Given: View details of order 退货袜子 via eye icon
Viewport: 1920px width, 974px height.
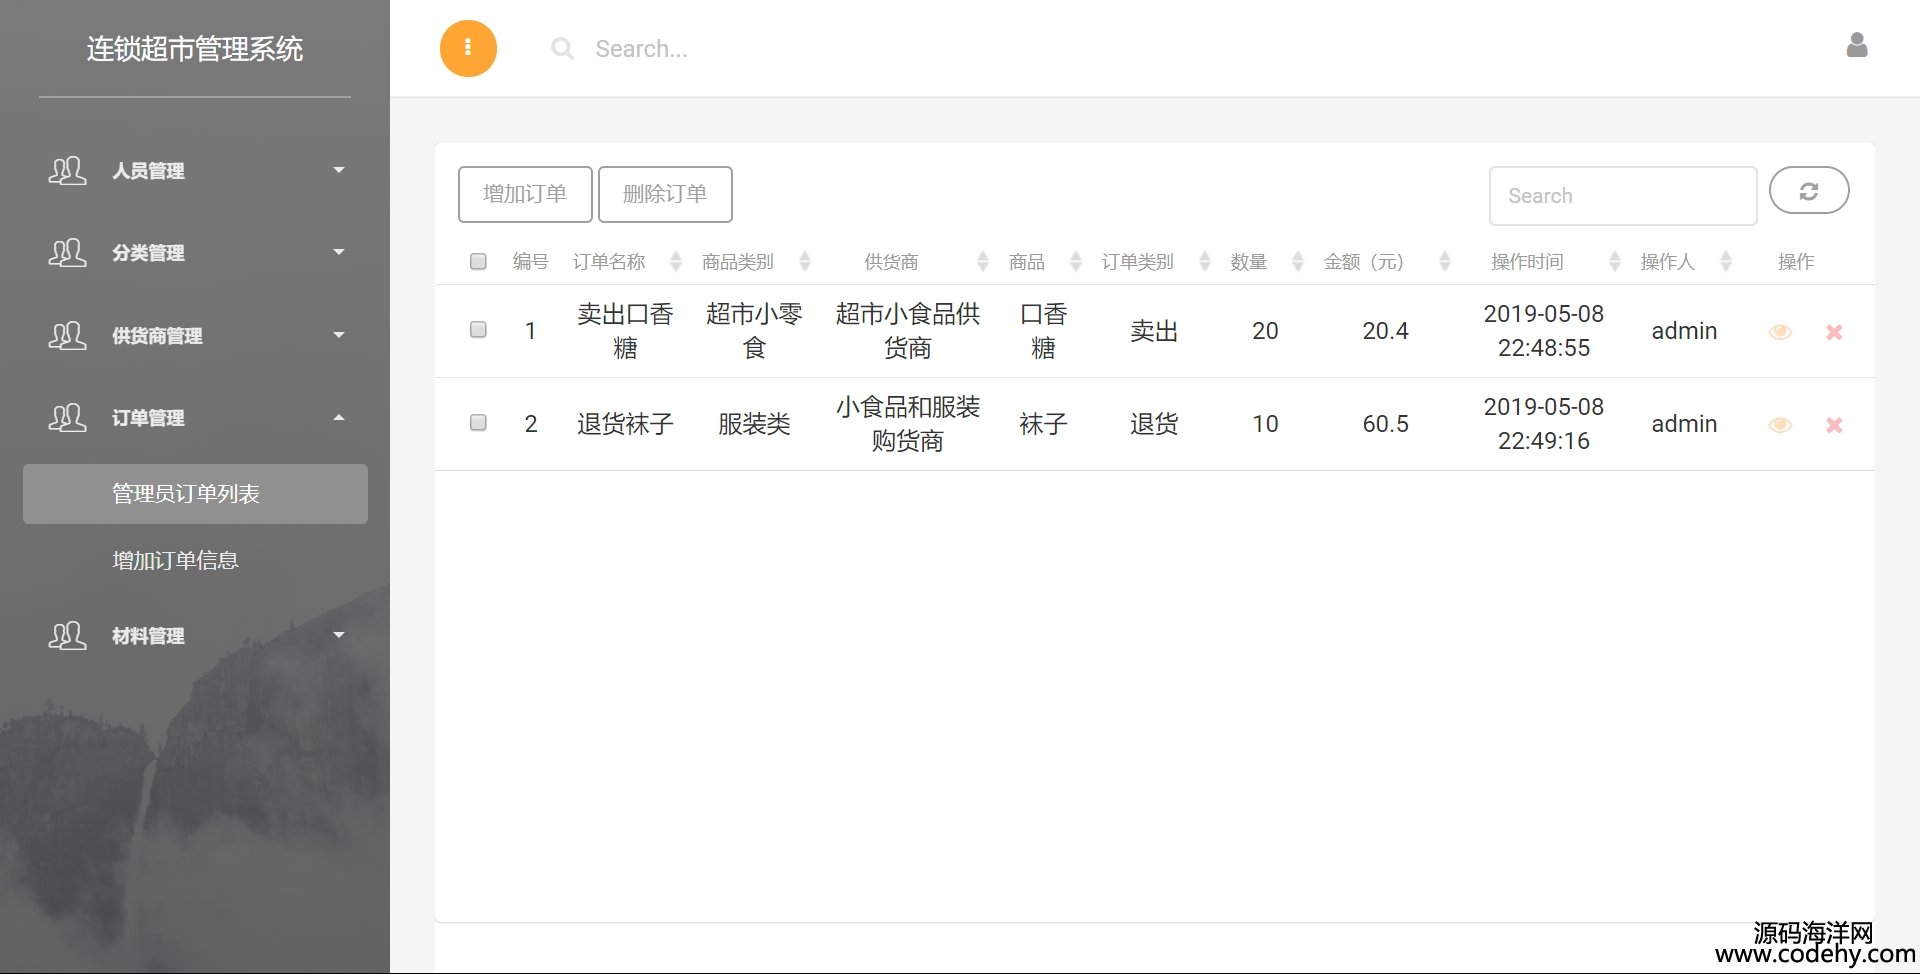Looking at the screenshot, I should (x=1779, y=425).
